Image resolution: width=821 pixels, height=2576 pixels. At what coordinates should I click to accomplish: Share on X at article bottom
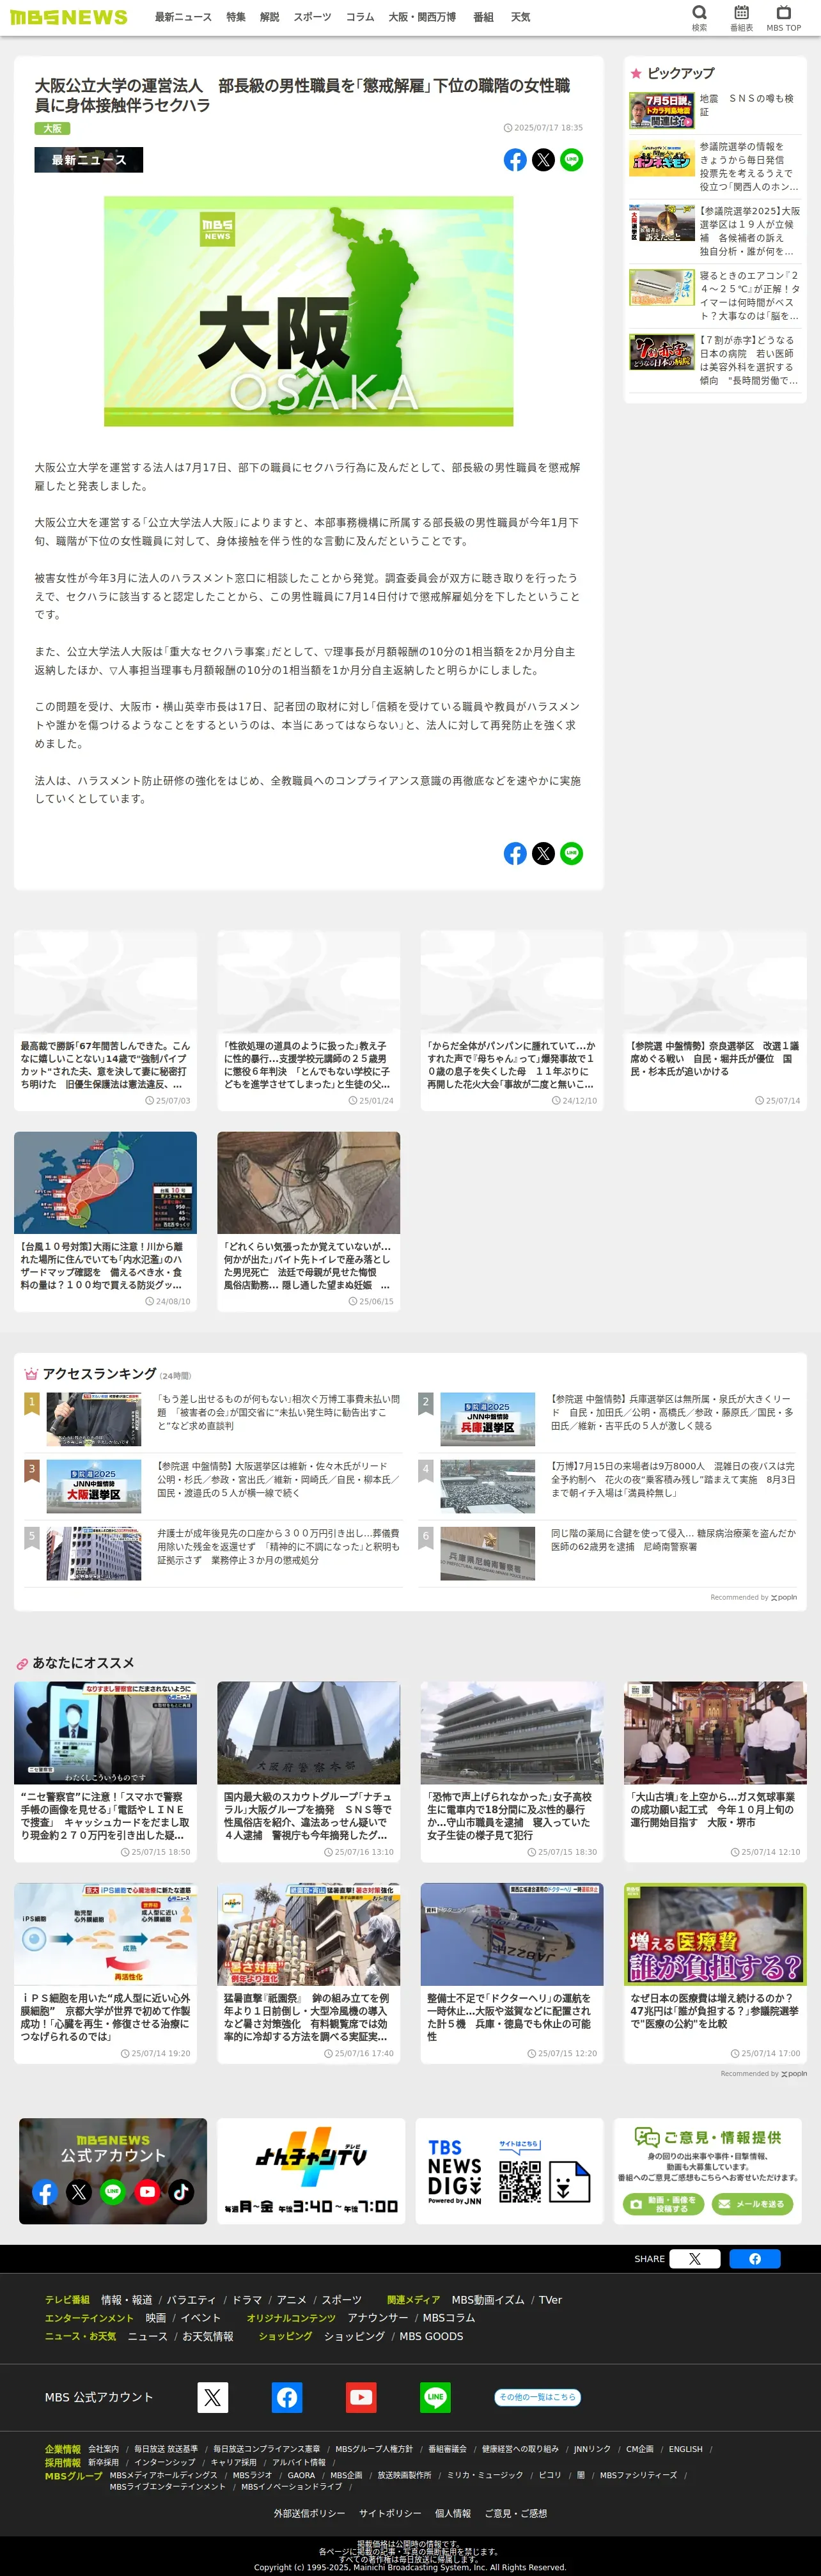pos(543,853)
